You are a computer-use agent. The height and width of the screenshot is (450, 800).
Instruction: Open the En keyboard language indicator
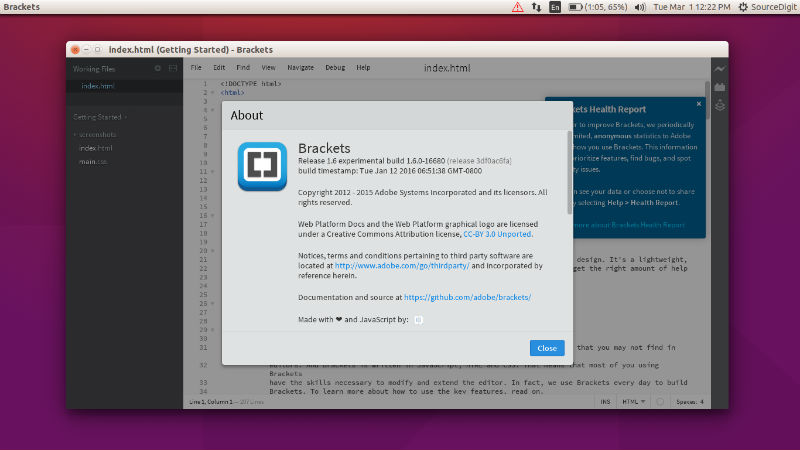(555, 7)
